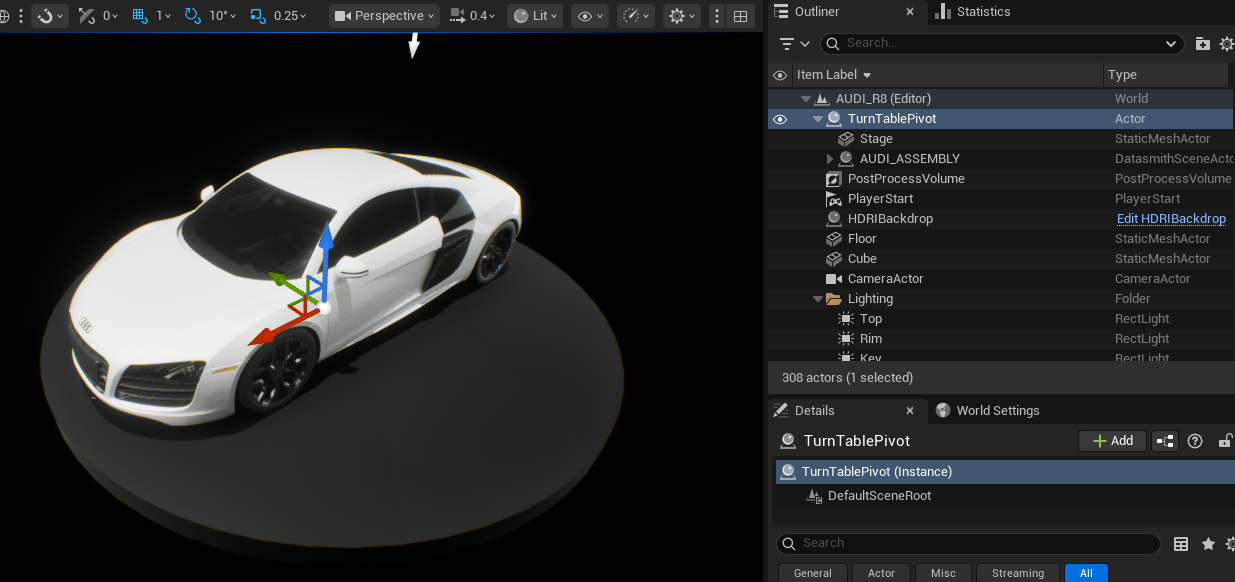
Task: Toggle the Details lock icon
Action: click(1225, 441)
